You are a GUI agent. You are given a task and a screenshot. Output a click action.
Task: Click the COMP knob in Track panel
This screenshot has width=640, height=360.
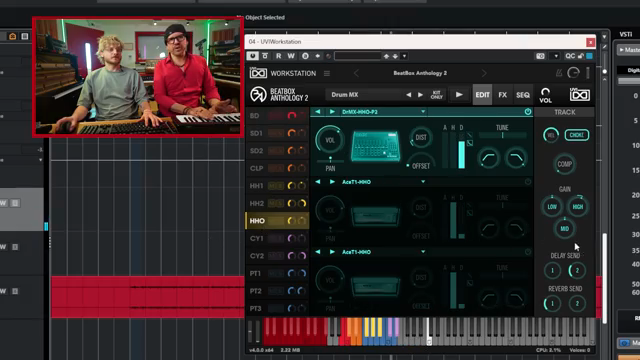point(564,164)
